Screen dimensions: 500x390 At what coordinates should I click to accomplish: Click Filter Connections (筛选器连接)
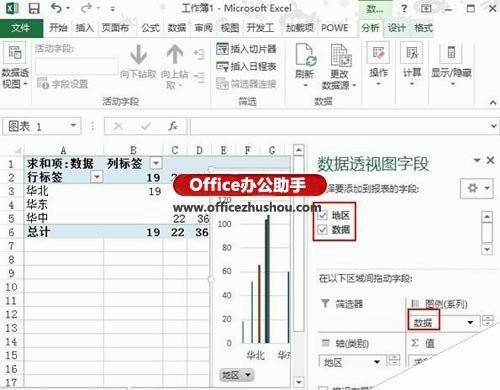click(x=246, y=84)
